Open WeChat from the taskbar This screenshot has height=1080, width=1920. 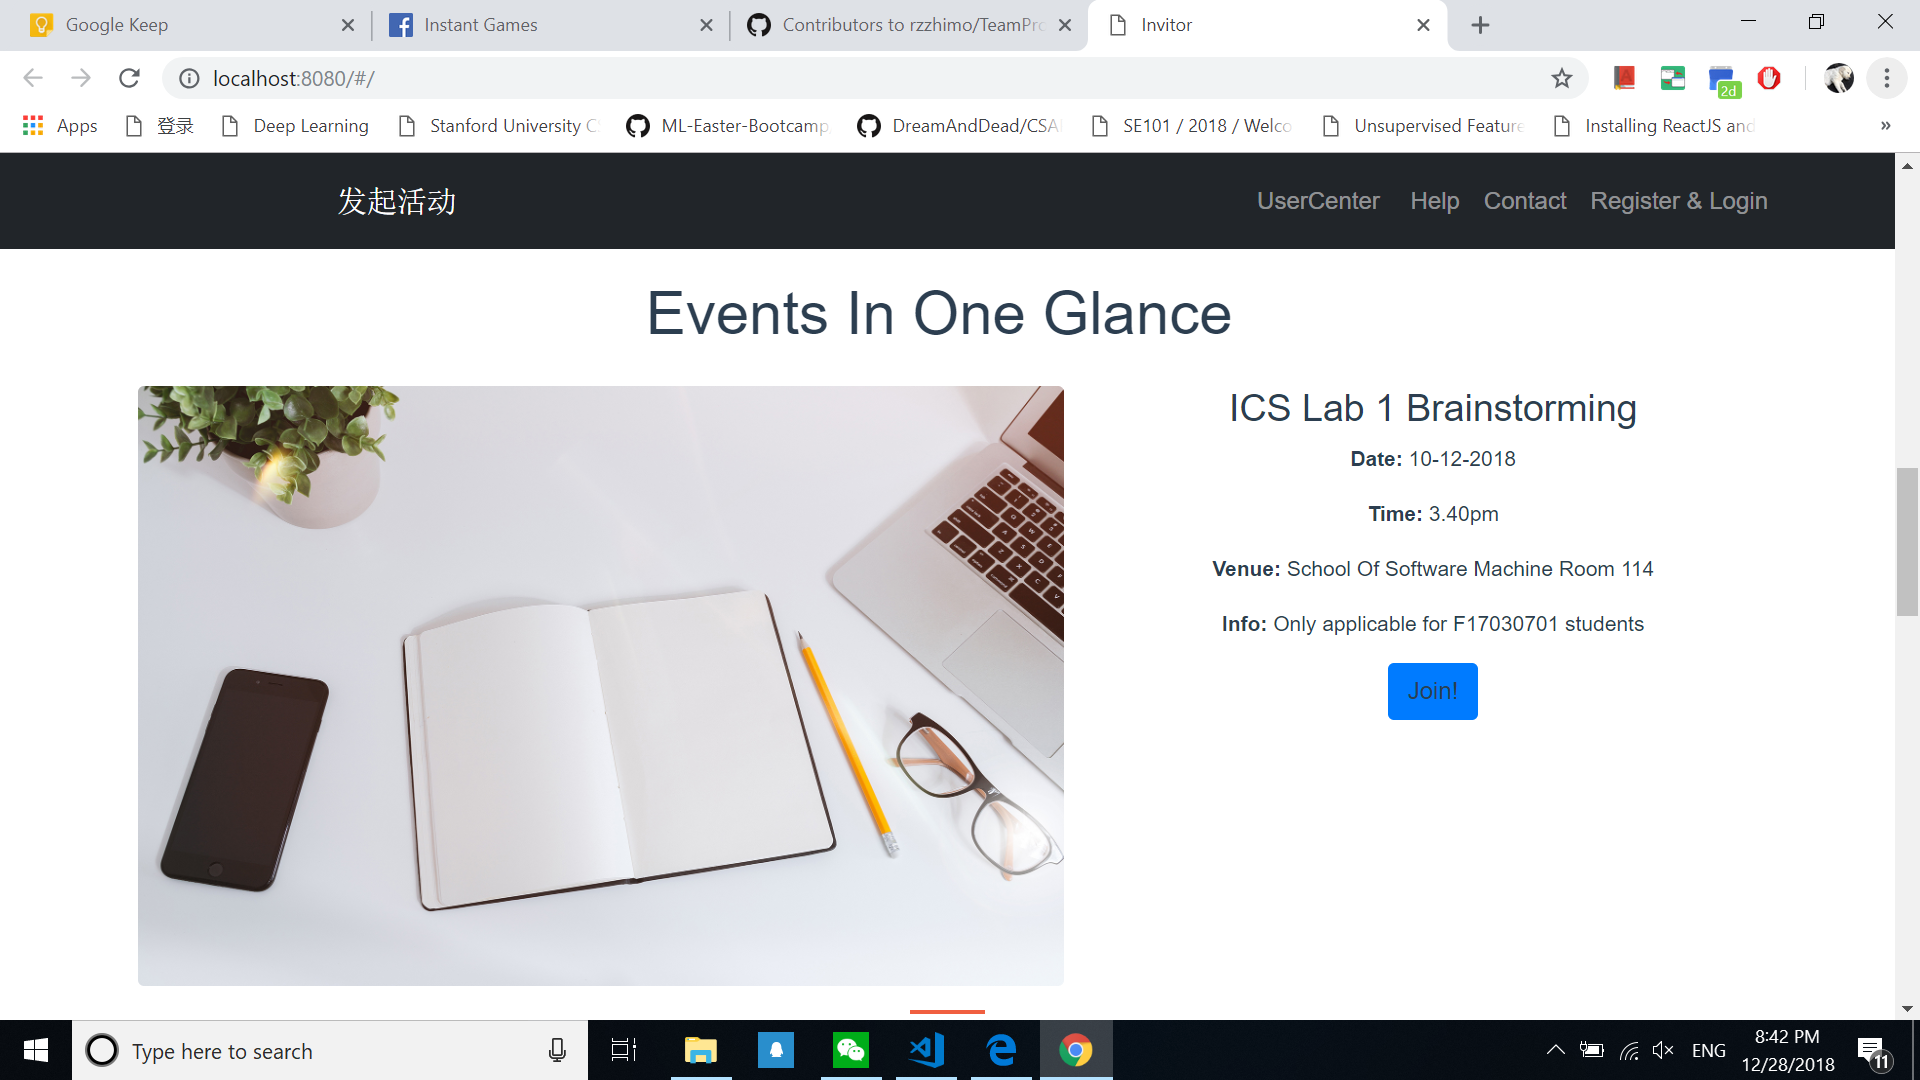[850, 1050]
